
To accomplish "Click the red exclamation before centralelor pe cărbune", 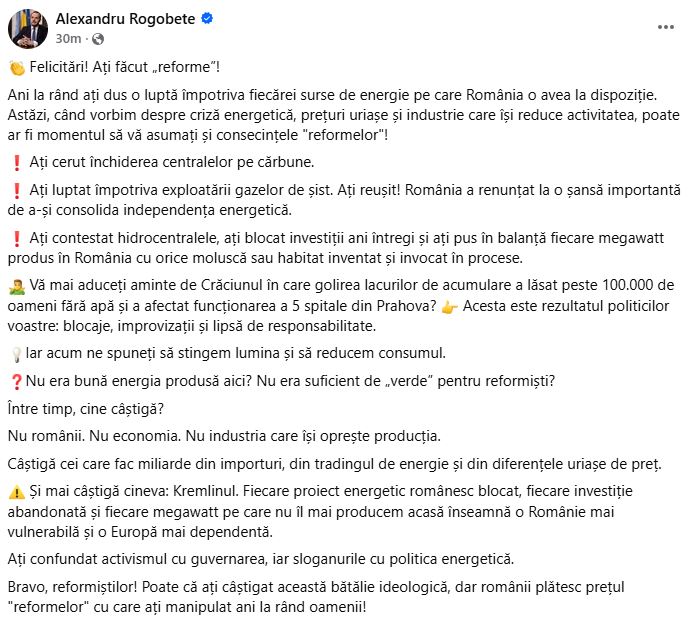I will point(17,163).
